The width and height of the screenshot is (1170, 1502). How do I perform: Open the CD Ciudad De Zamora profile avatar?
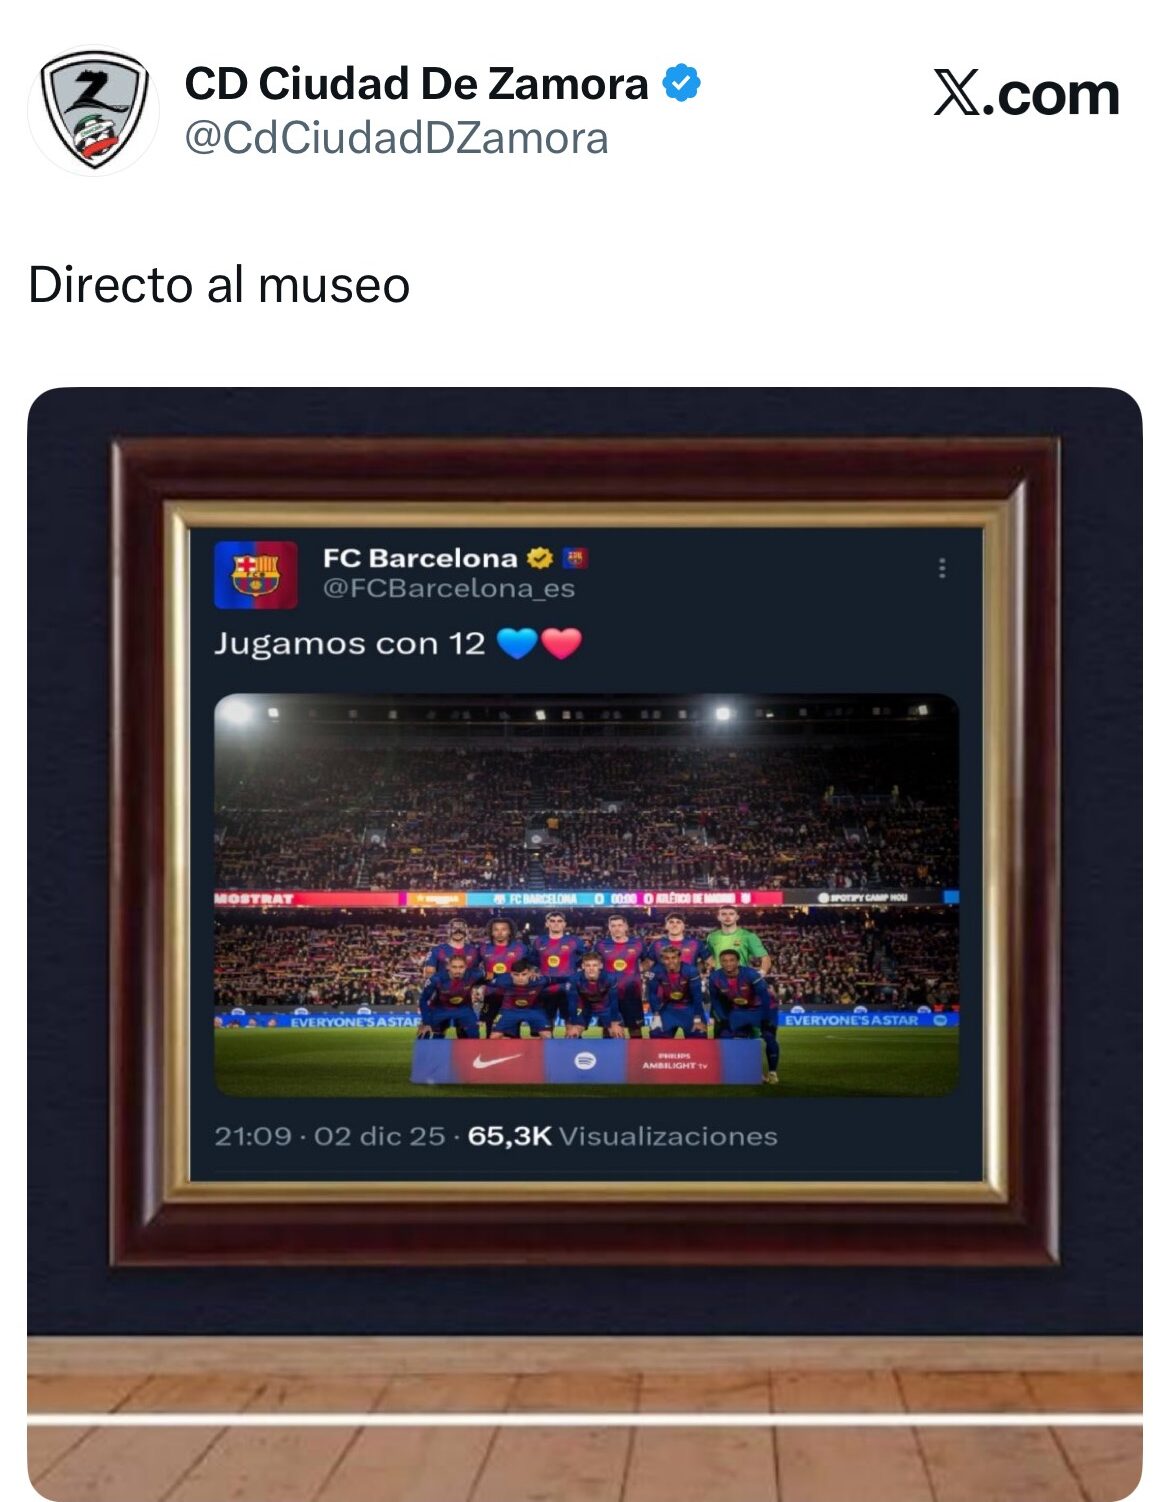93,110
